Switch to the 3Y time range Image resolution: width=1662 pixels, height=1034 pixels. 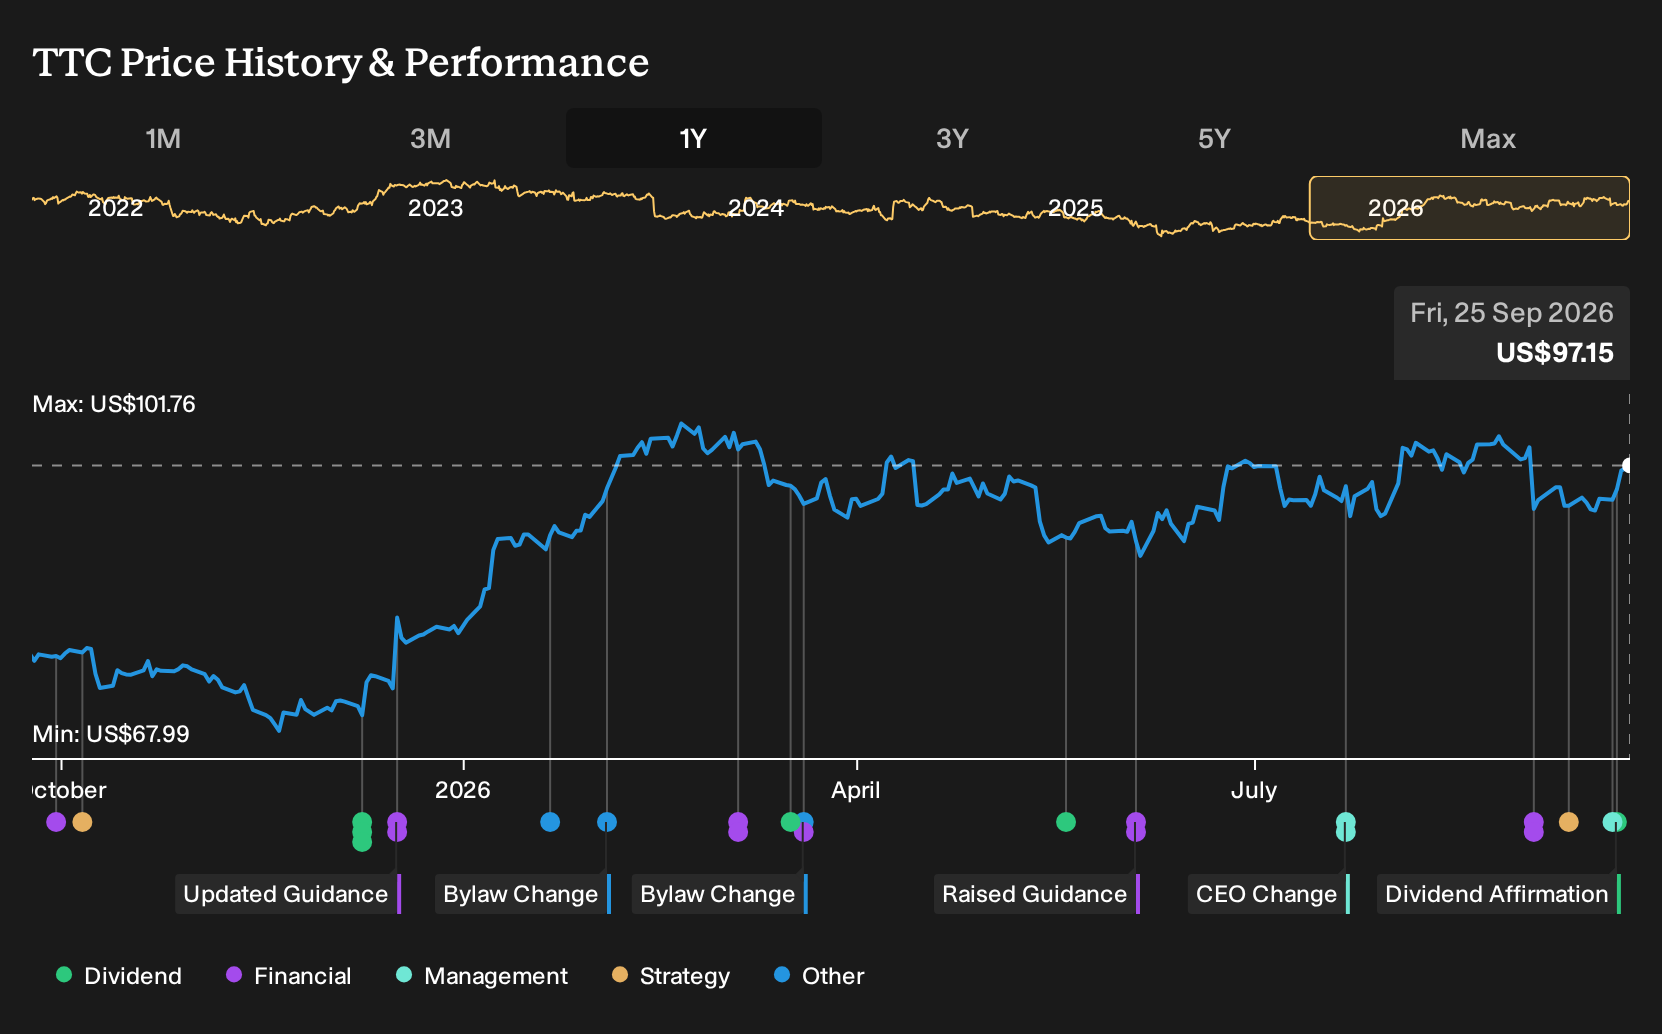(952, 138)
